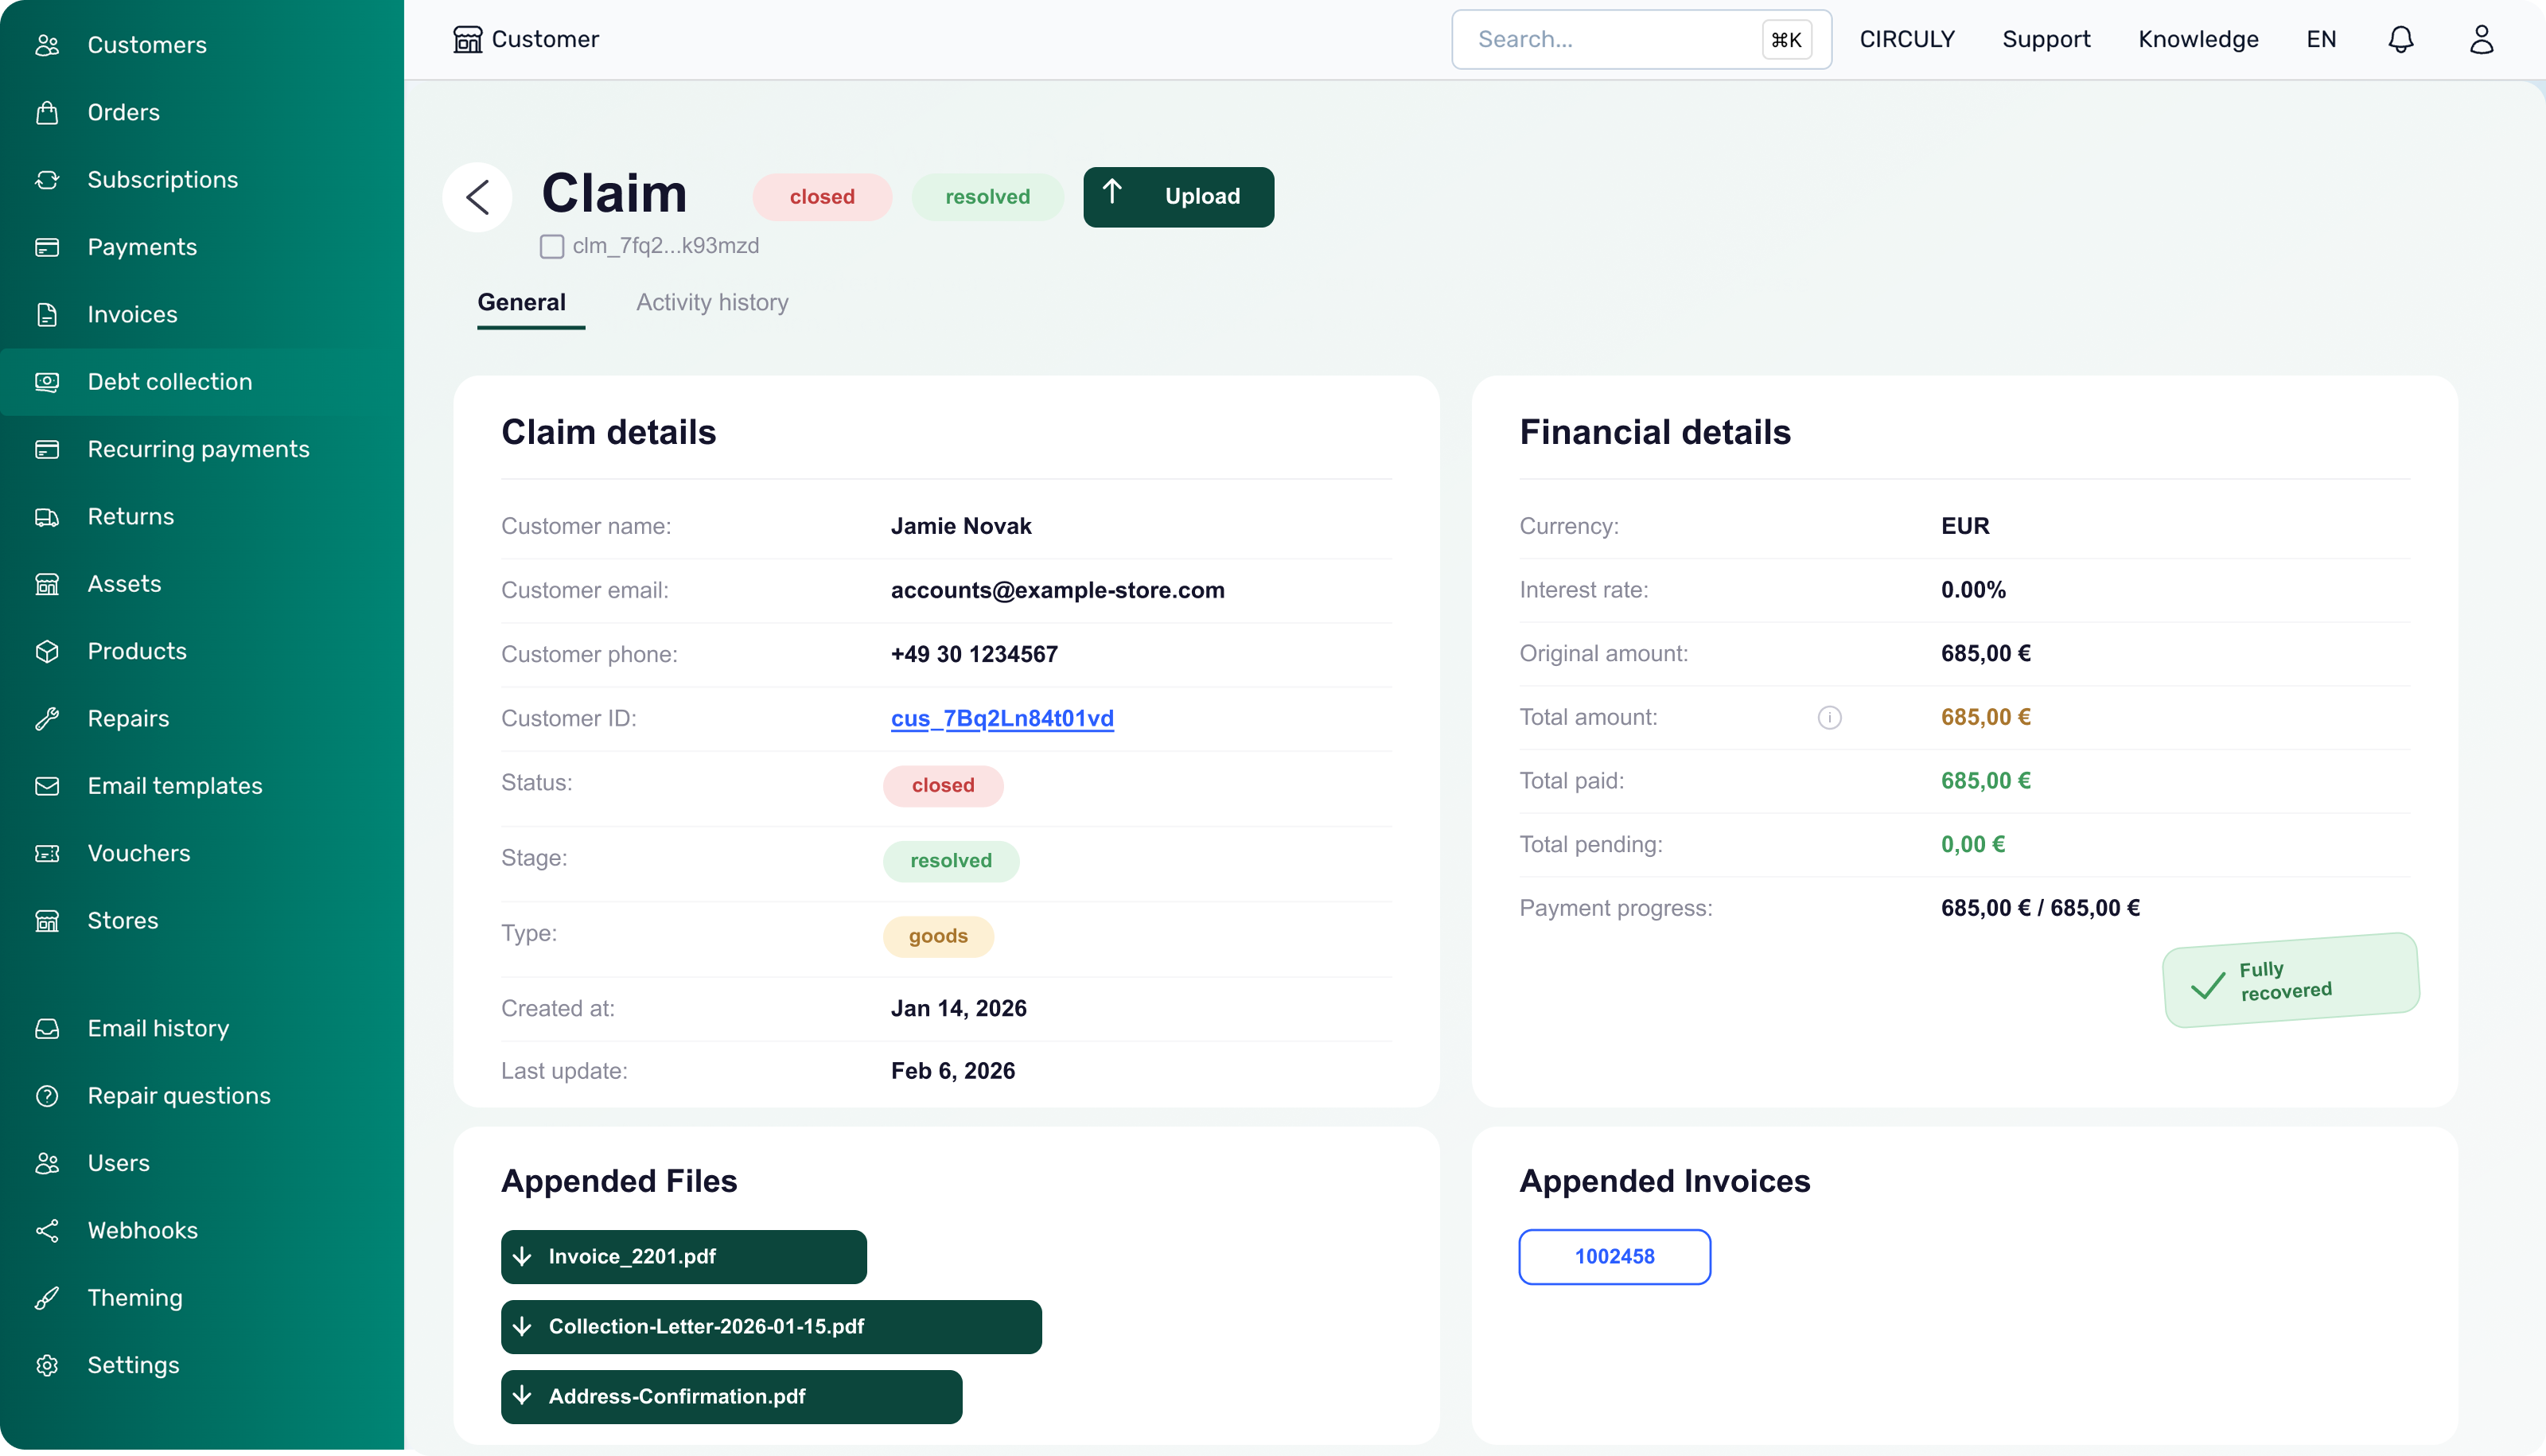Open notifications bell
This screenshot has width=2546, height=1456.
2401,40
